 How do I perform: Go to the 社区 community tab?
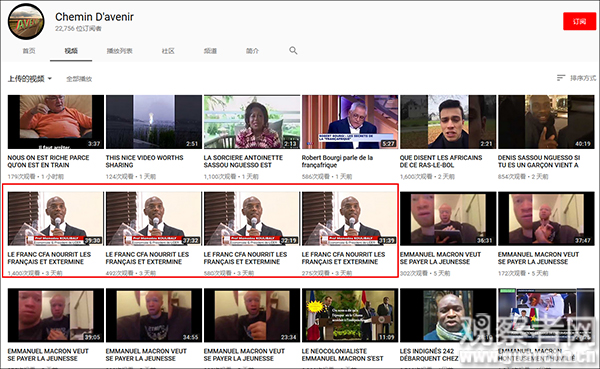click(168, 51)
